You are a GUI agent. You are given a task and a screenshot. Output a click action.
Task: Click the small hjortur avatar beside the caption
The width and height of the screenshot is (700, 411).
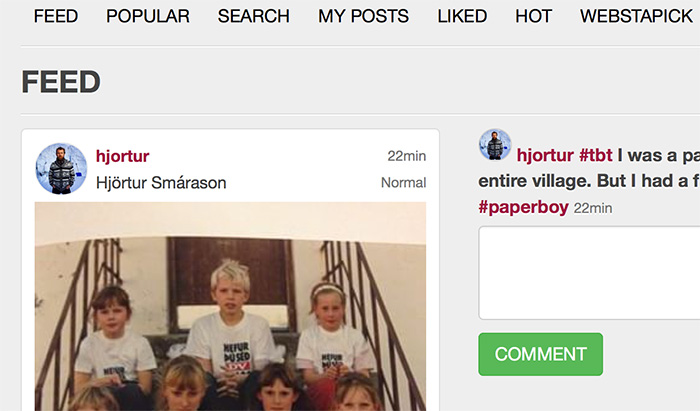tap(495, 145)
